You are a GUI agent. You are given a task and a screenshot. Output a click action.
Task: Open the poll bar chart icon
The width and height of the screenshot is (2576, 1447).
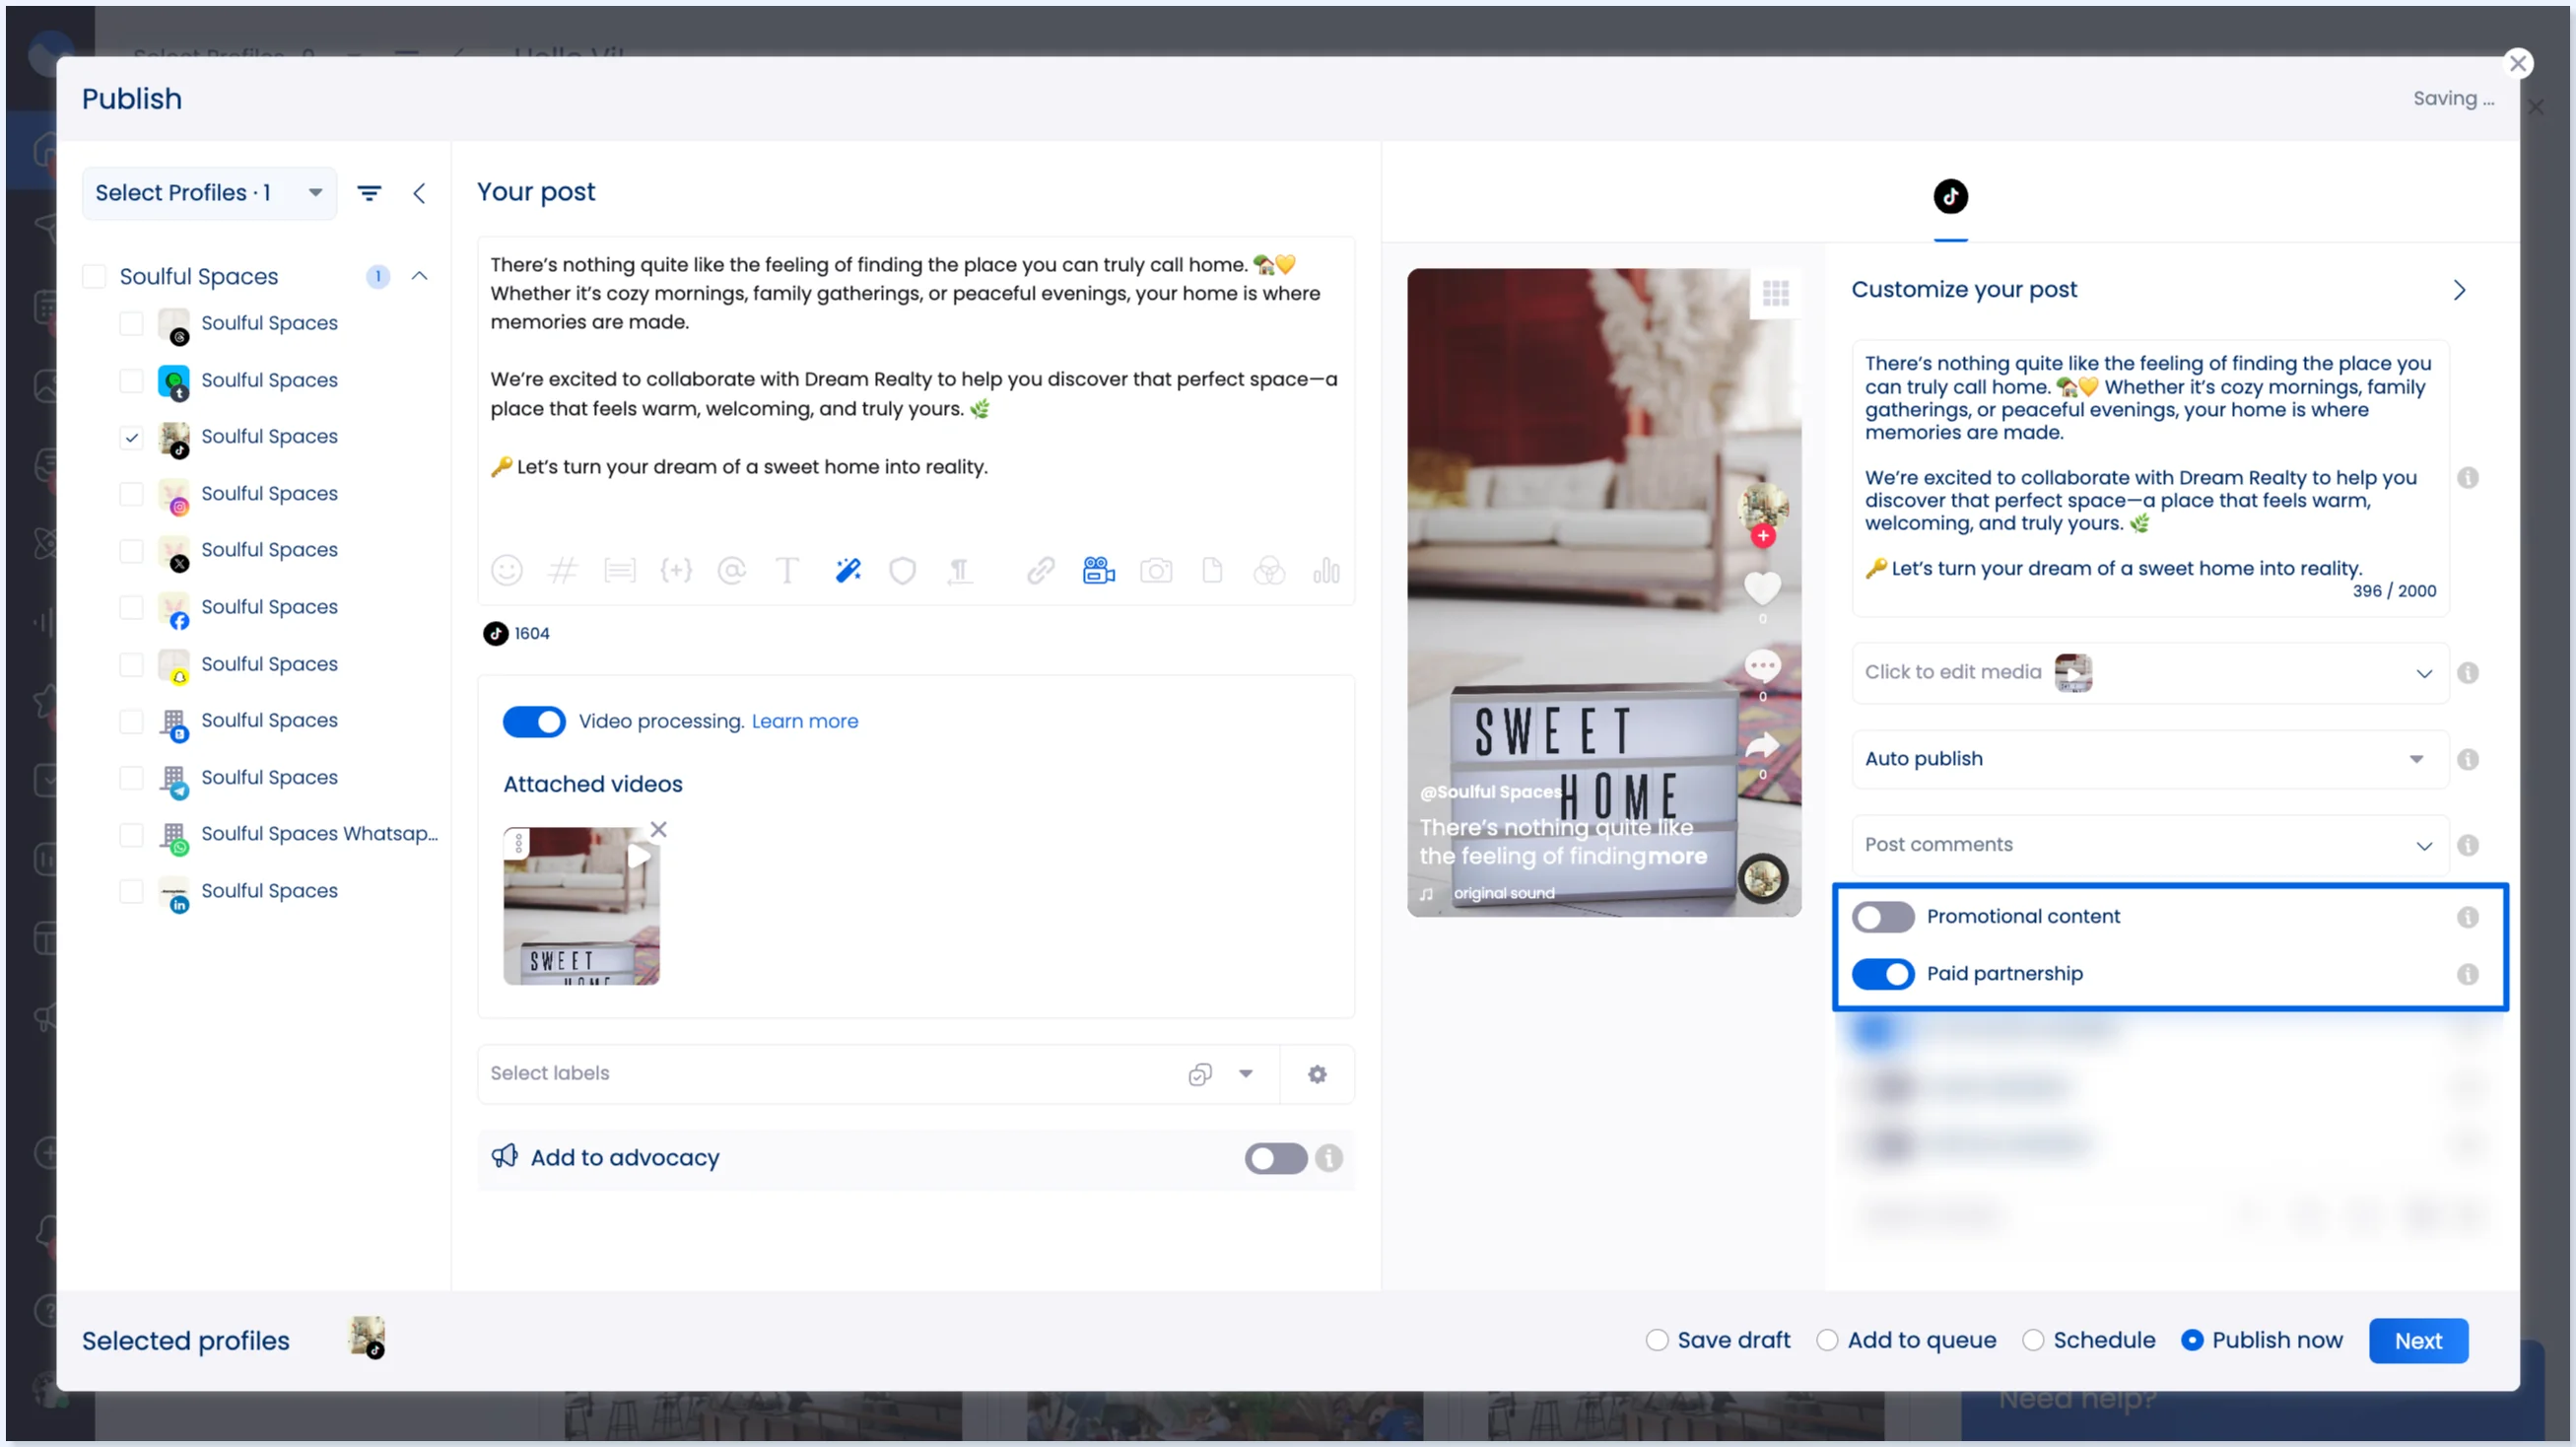tap(1326, 570)
